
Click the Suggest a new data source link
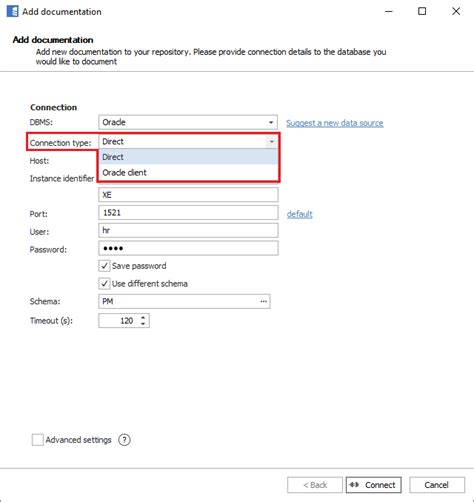[x=335, y=123]
